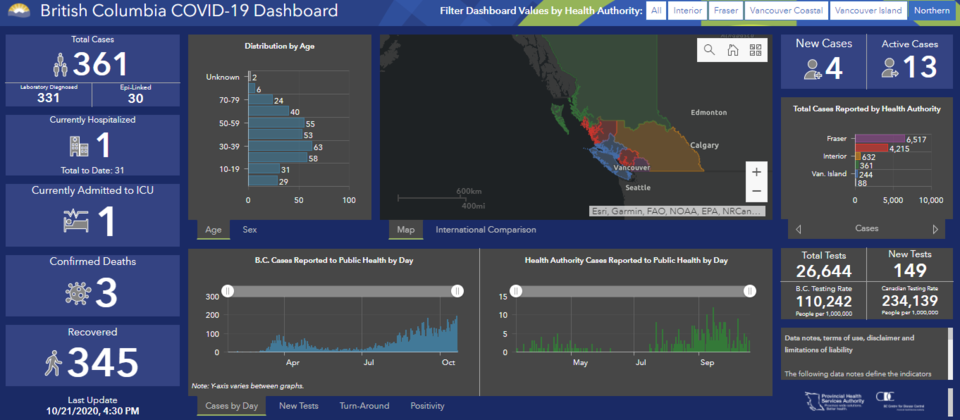The height and width of the screenshot is (420, 960).
Task: Click the ICU bed icon
Action: click(76, 220)
